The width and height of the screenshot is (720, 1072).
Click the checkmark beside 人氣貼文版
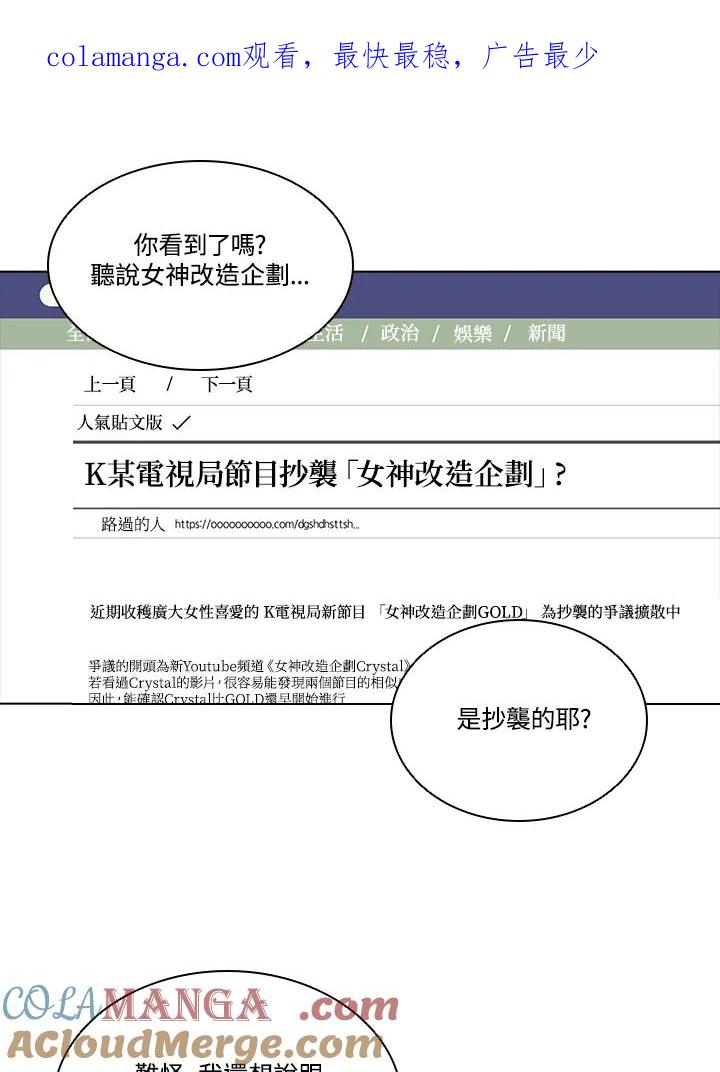181,423
